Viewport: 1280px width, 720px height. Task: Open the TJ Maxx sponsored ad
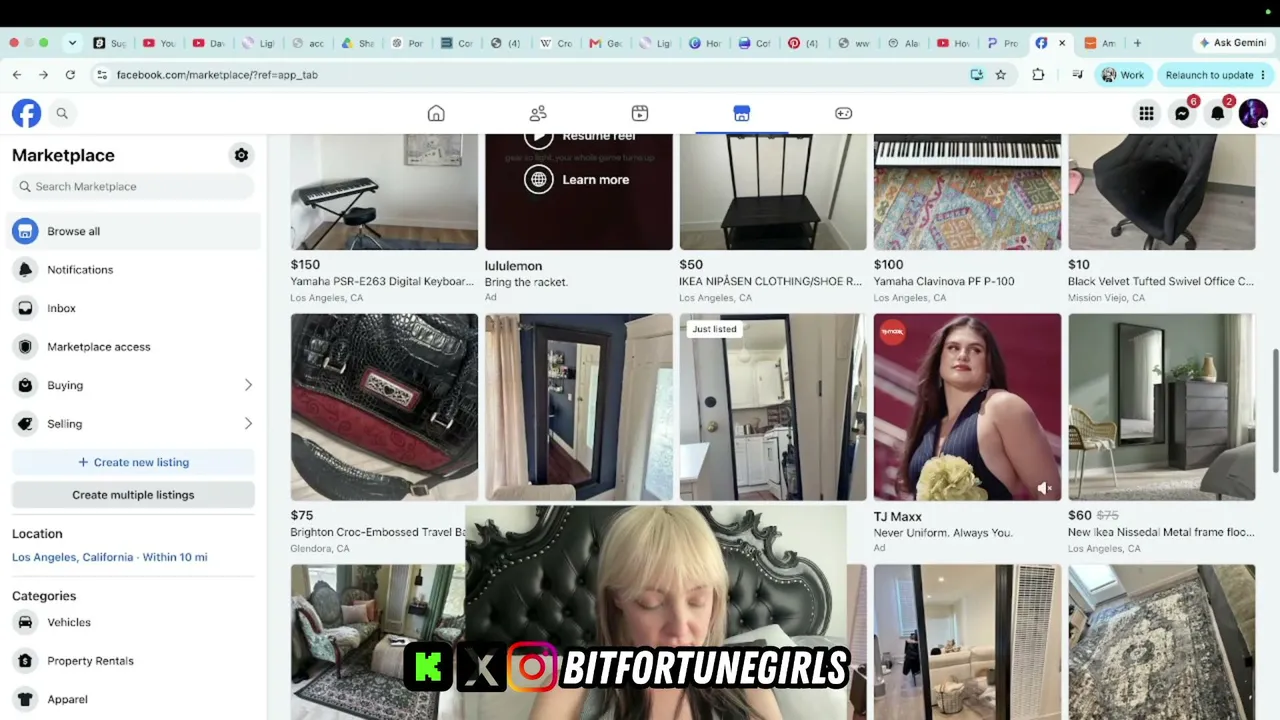pos(967,407)
